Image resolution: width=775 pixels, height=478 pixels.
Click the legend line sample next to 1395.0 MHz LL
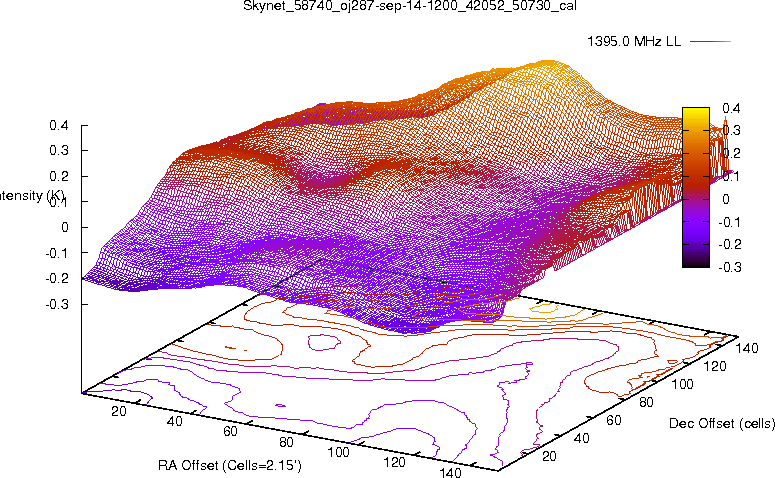(x=710, y=42)
